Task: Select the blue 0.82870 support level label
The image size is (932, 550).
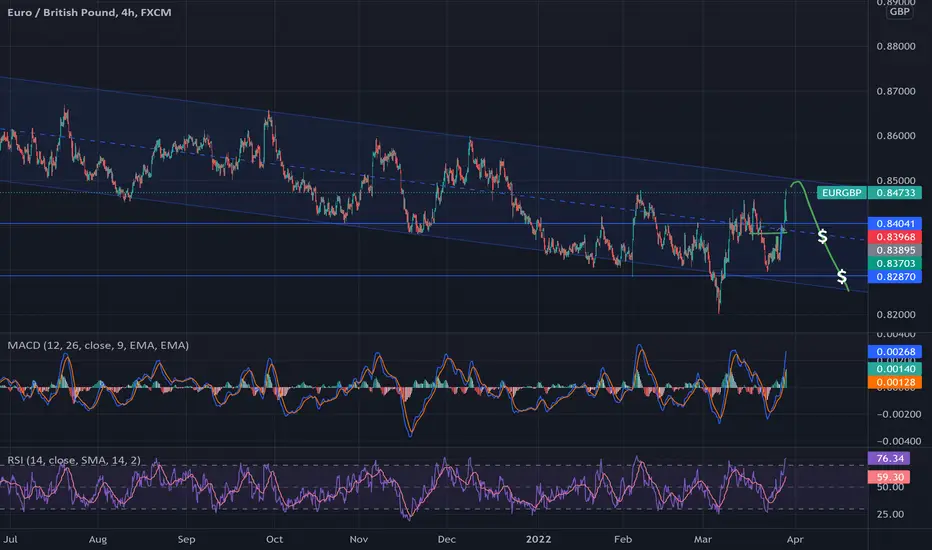Action: pyautogui.click(x=895, y=276)
